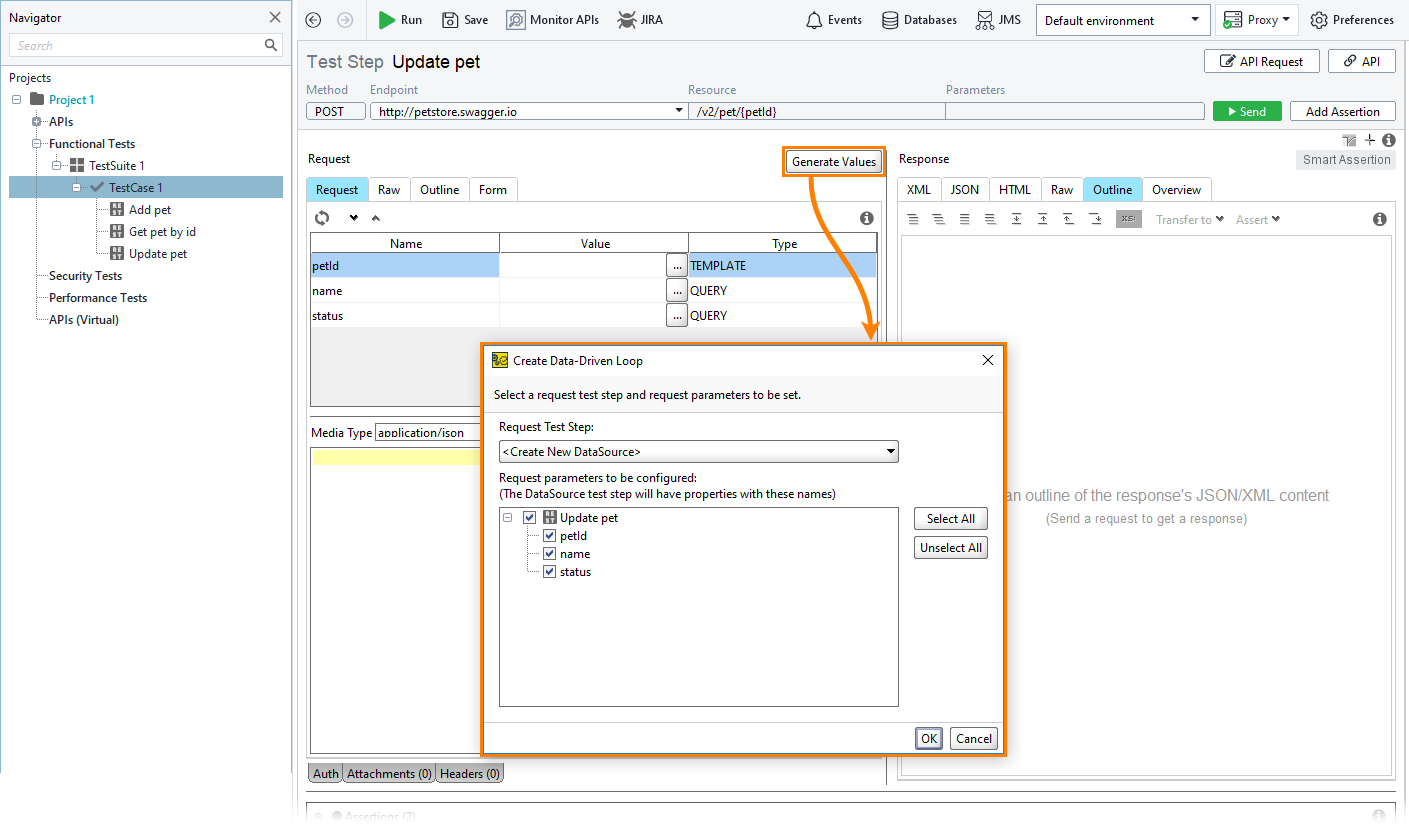Screen dimensions: 1409x827
Task: Switch to the Raw request tab
Action: tap(389, 190)
